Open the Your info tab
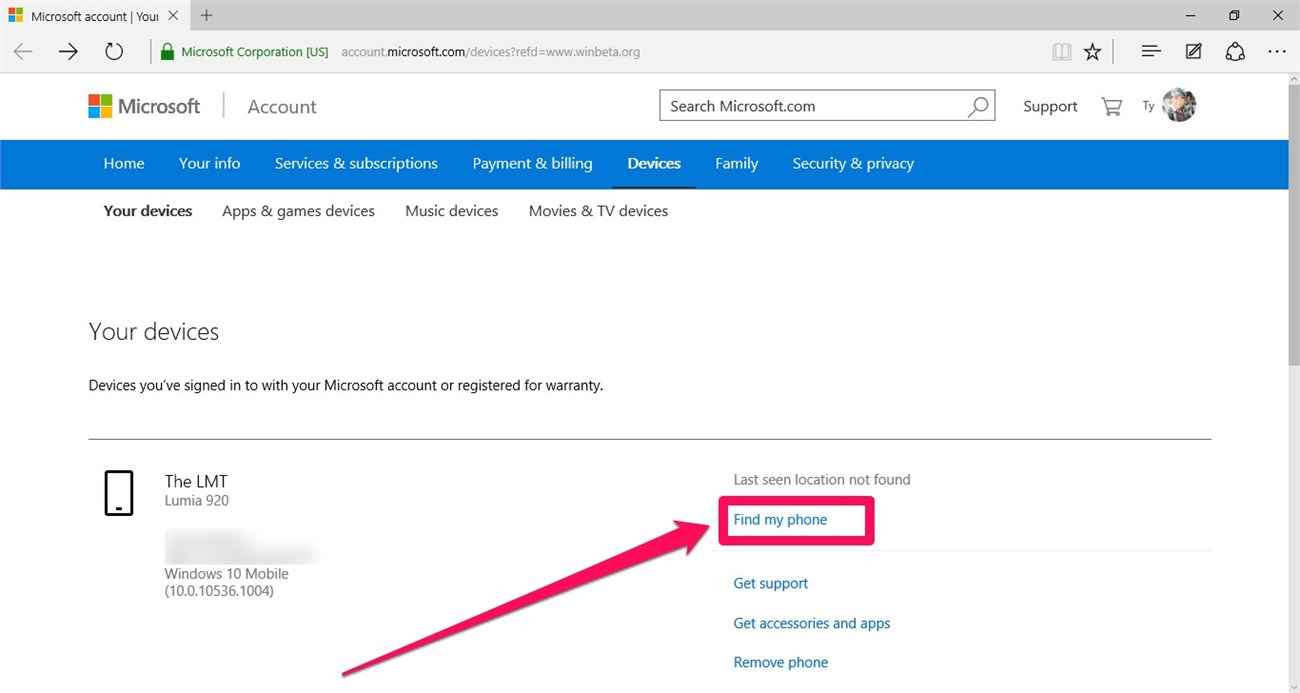The height and width of the screenshot is (693, 1300). pos(210,163)
